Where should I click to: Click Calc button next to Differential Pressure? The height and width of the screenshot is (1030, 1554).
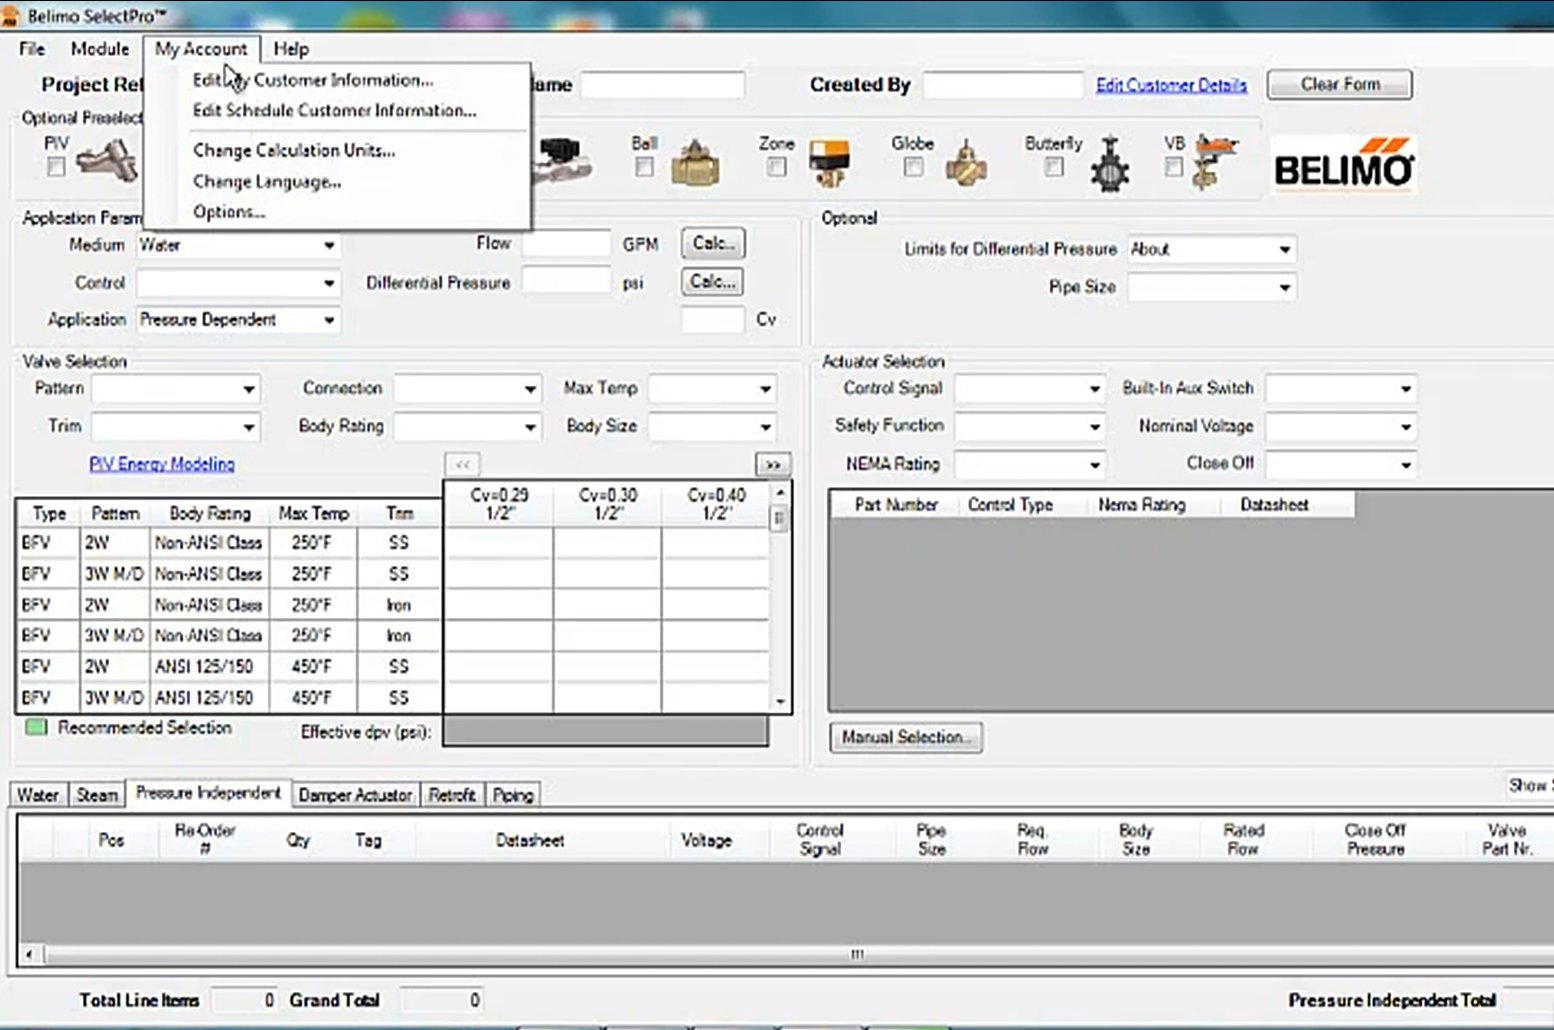[713, 282]
